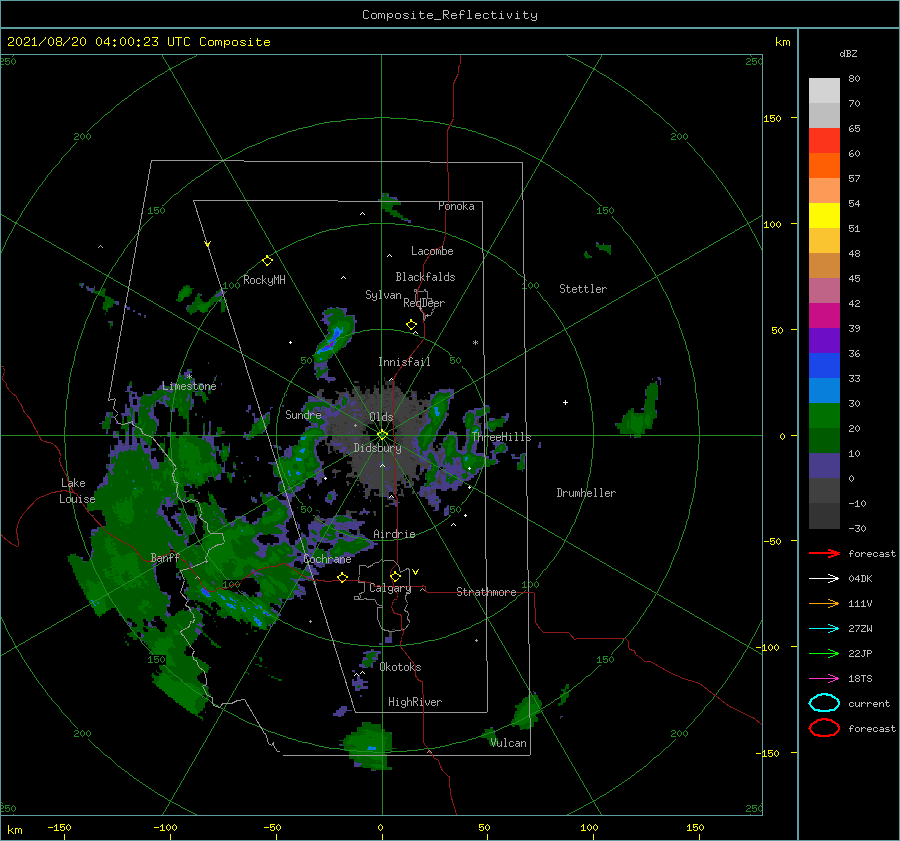The width and height of the screenshot is (900, 841).
Task: Click the Vulcan label
Action: click(509, 743)
